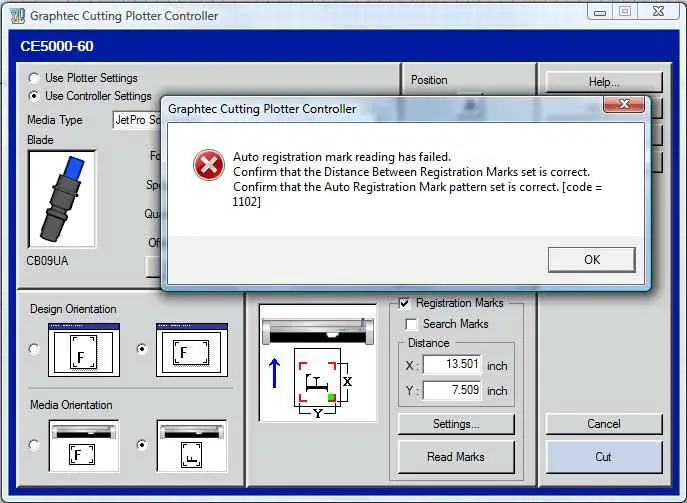Select Use Plotter Settings radio button
The height and width of the screenshot is (503, 687).
tap(34, 78)
